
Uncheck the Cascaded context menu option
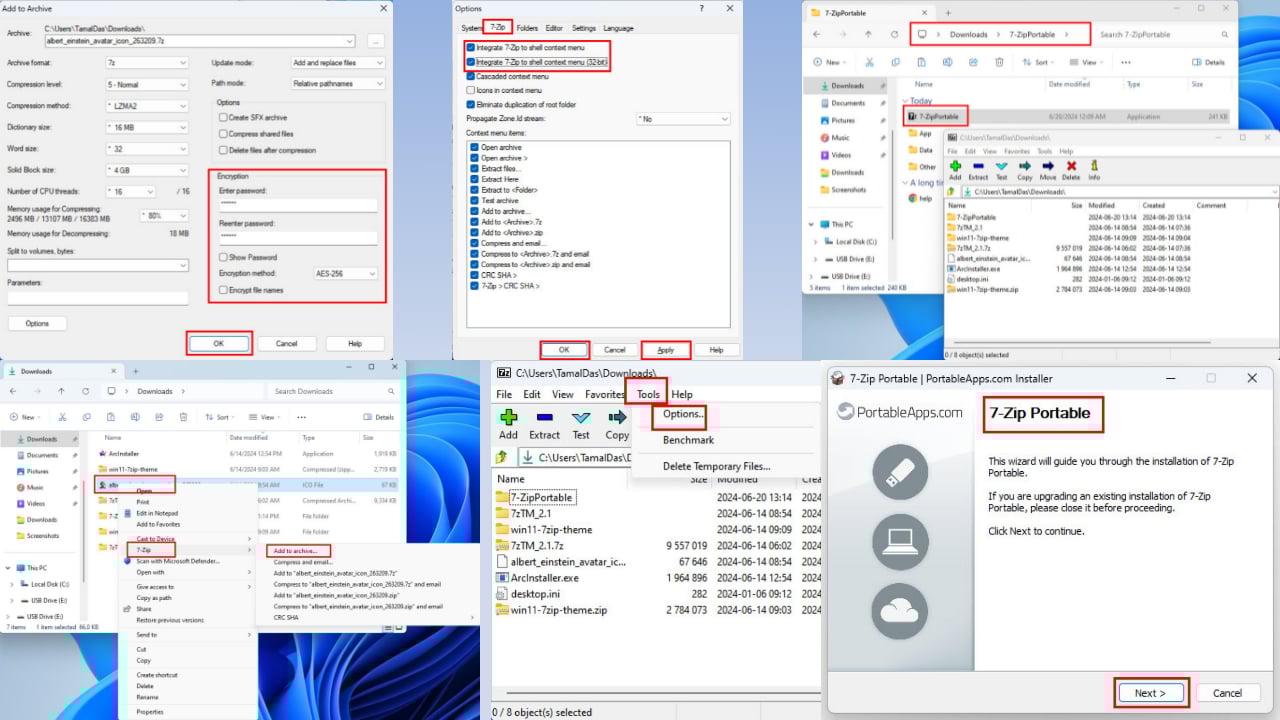[x=470, y=76]
